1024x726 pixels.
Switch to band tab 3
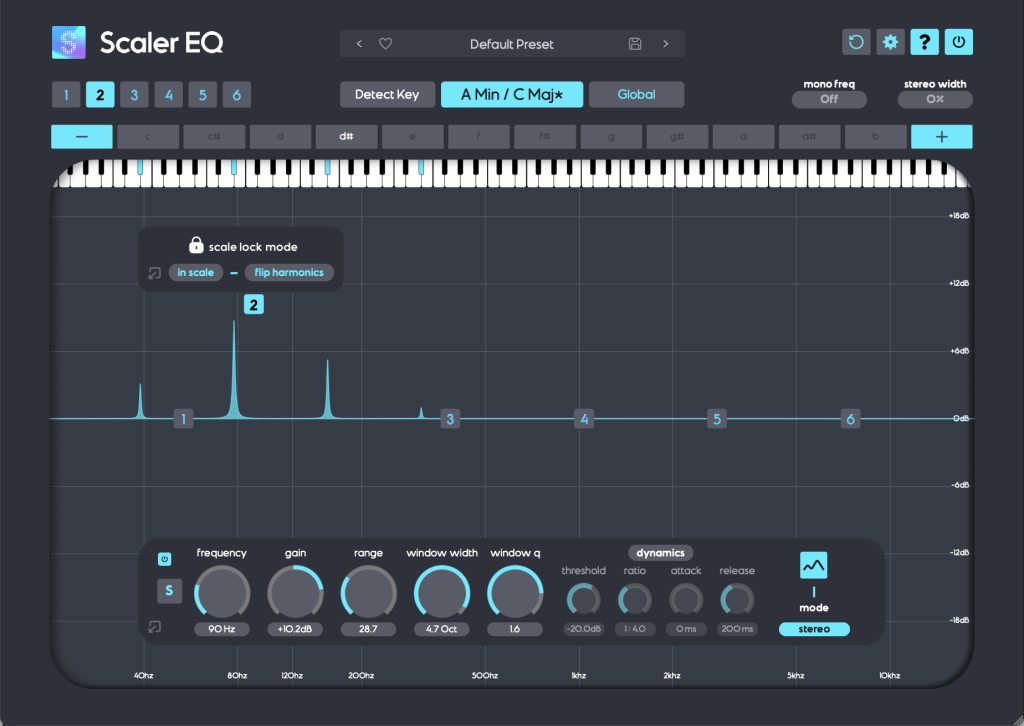pyautogui.click(x=133, y=95)
